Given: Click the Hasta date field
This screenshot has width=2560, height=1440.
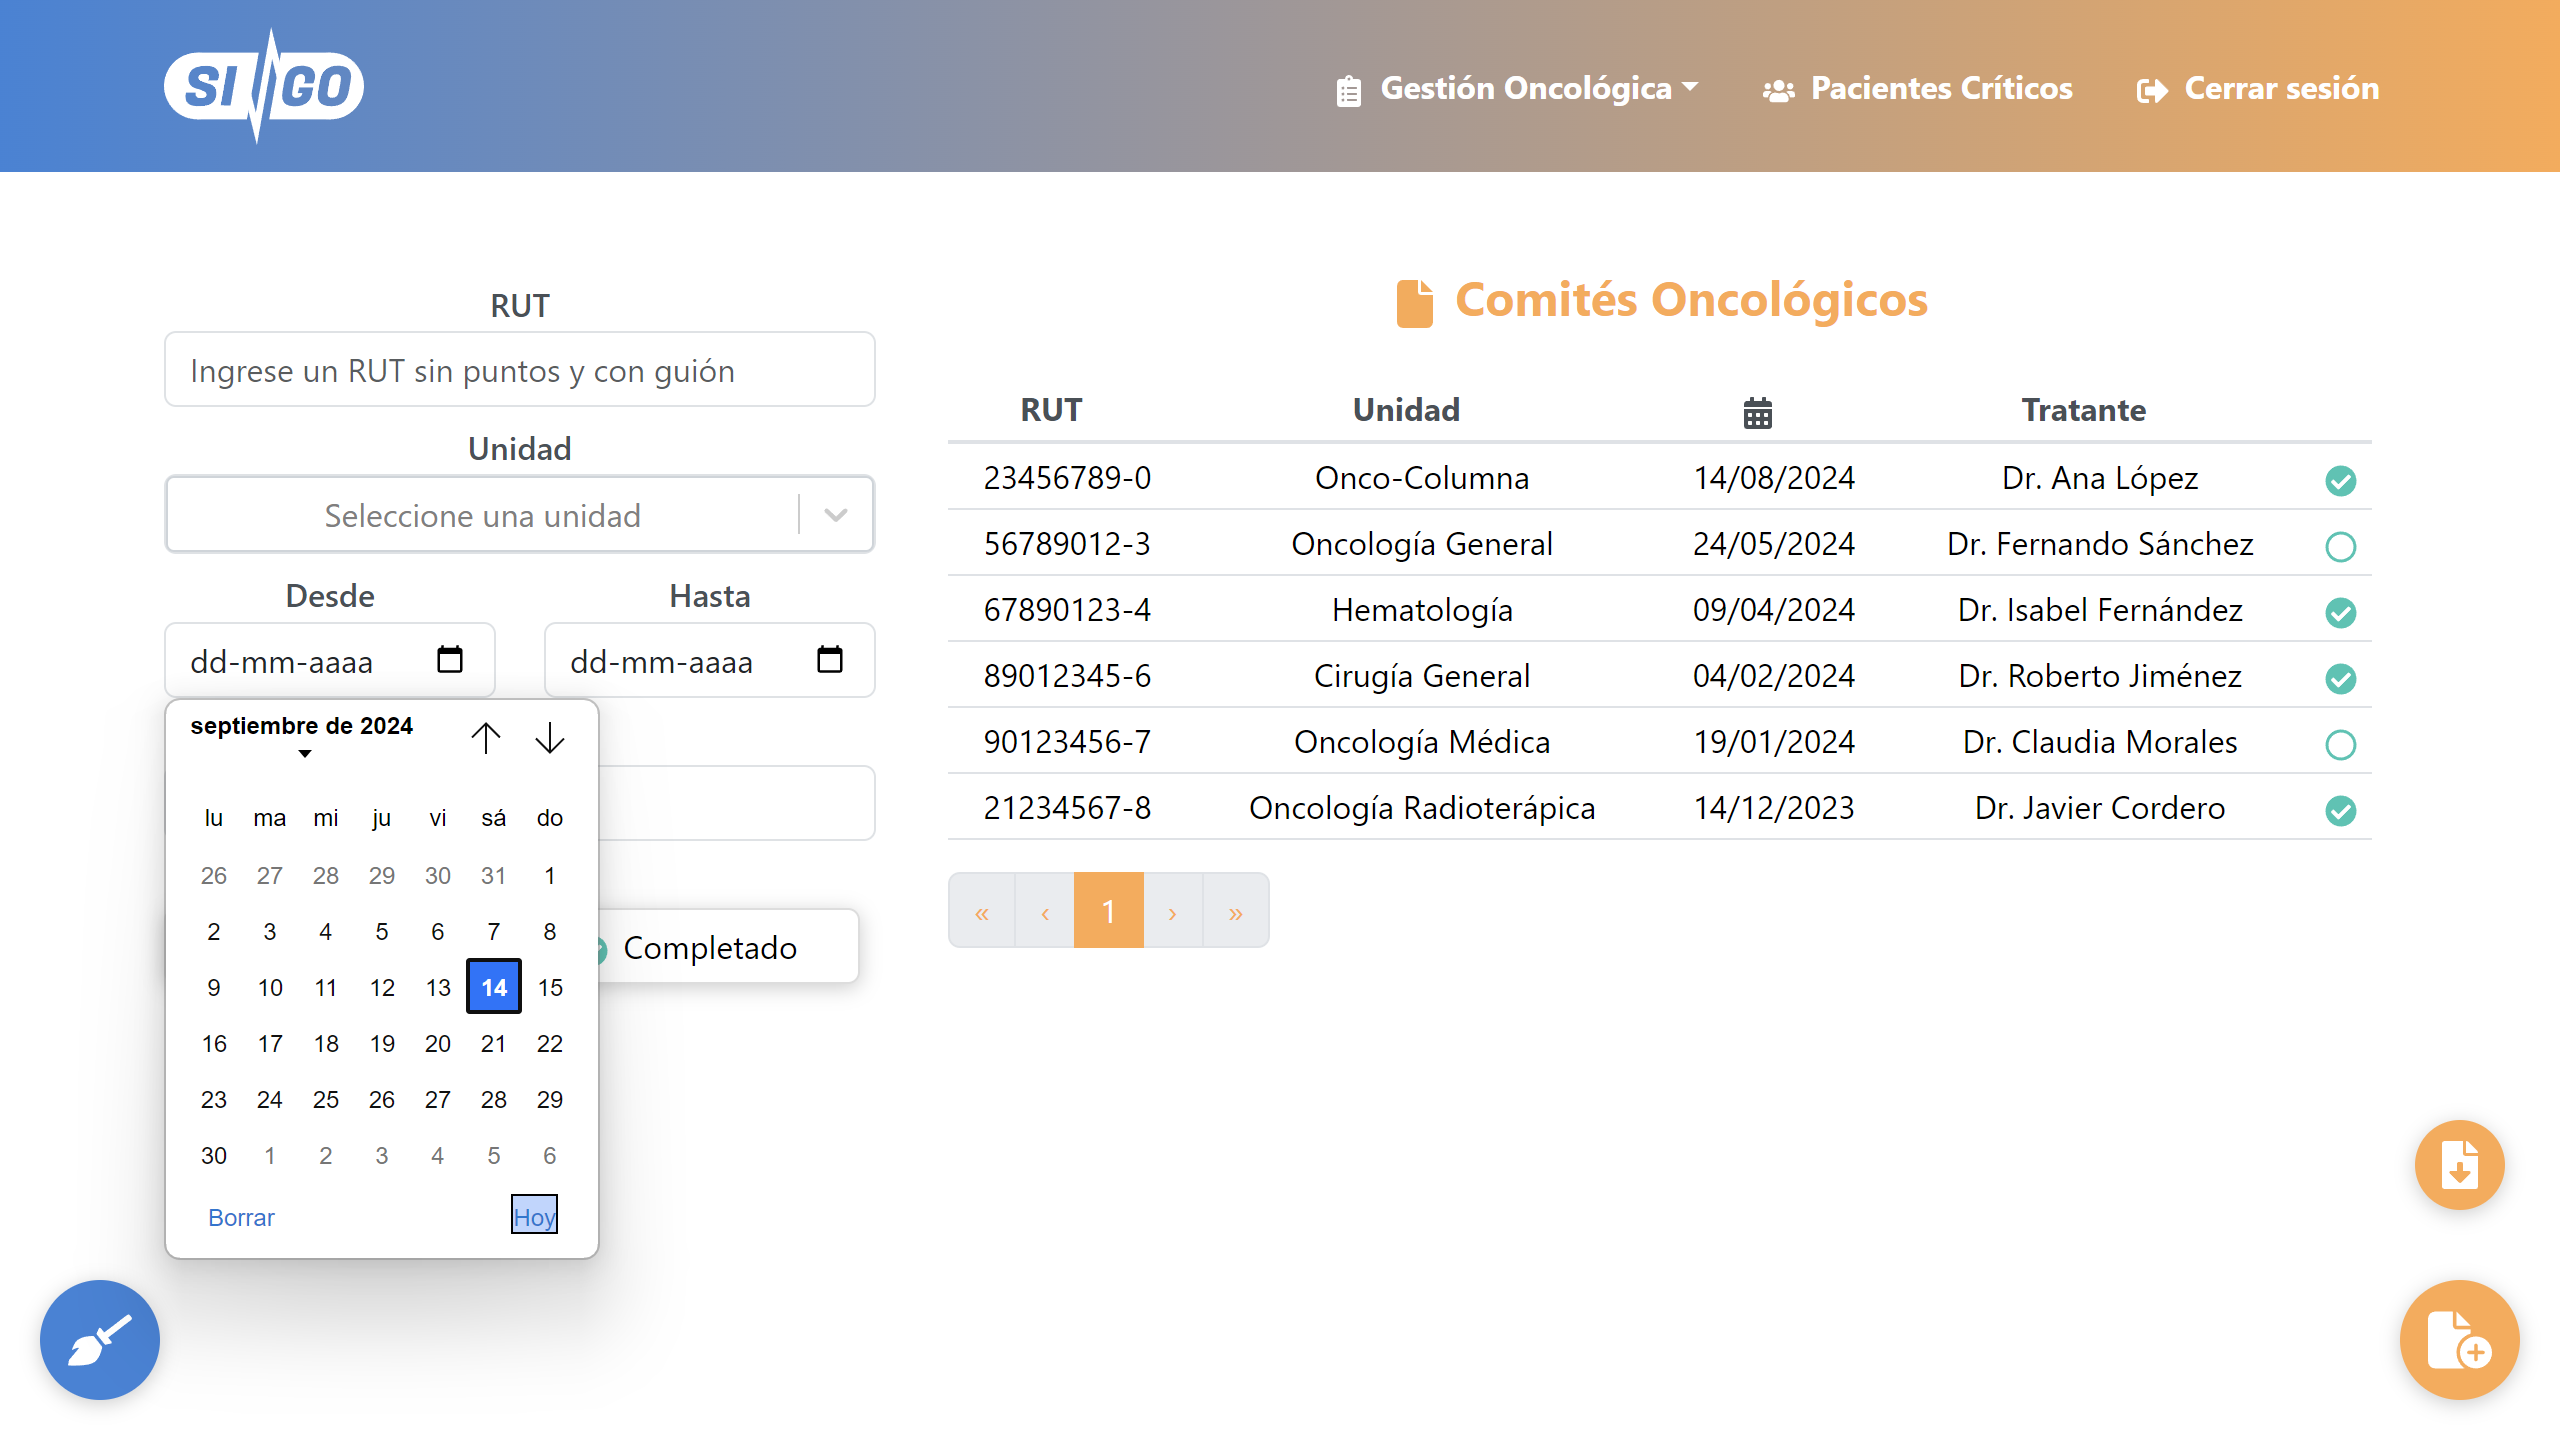Looking at the screenshot, I should coord(710,660).
